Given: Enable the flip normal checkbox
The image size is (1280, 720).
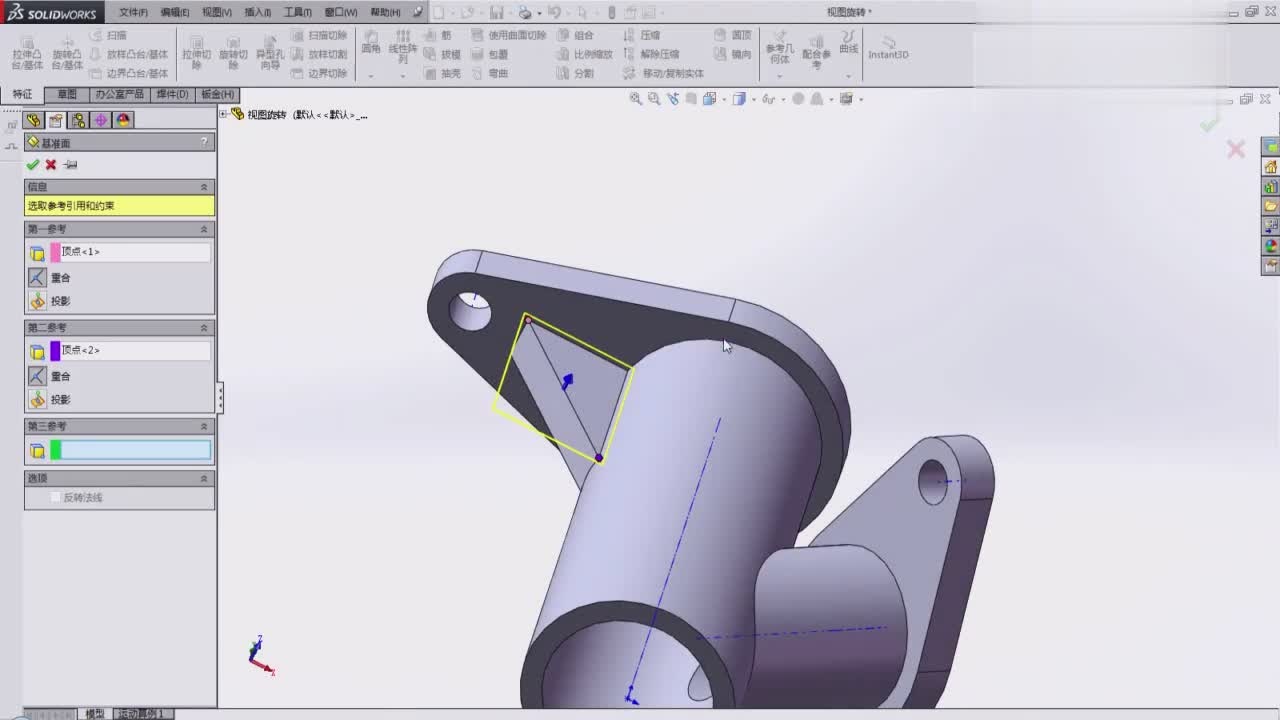Looking at the screenshot, I should [x=56, y=497].
